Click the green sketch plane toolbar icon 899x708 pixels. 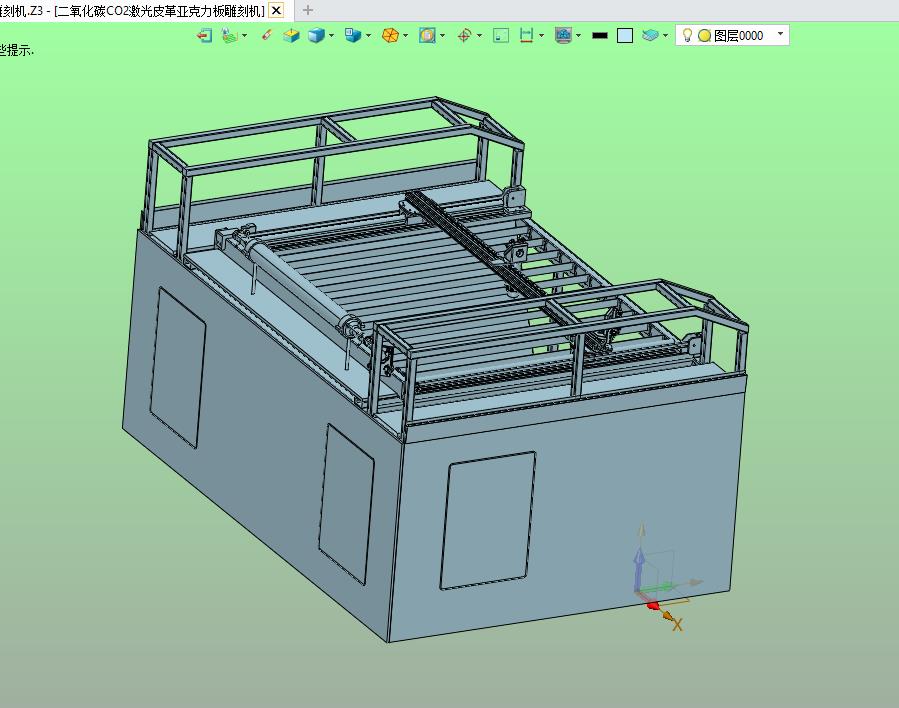[x=229, y=36]
